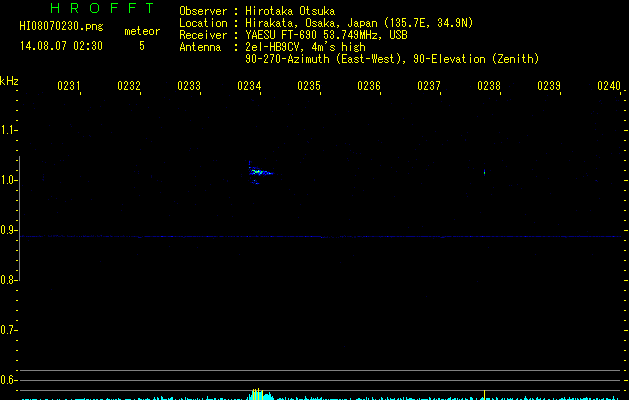Image resolution: width=629 pixels, height=400 pixels.
Task: Click the 0234 time marker
Action: tap(249, 86)
